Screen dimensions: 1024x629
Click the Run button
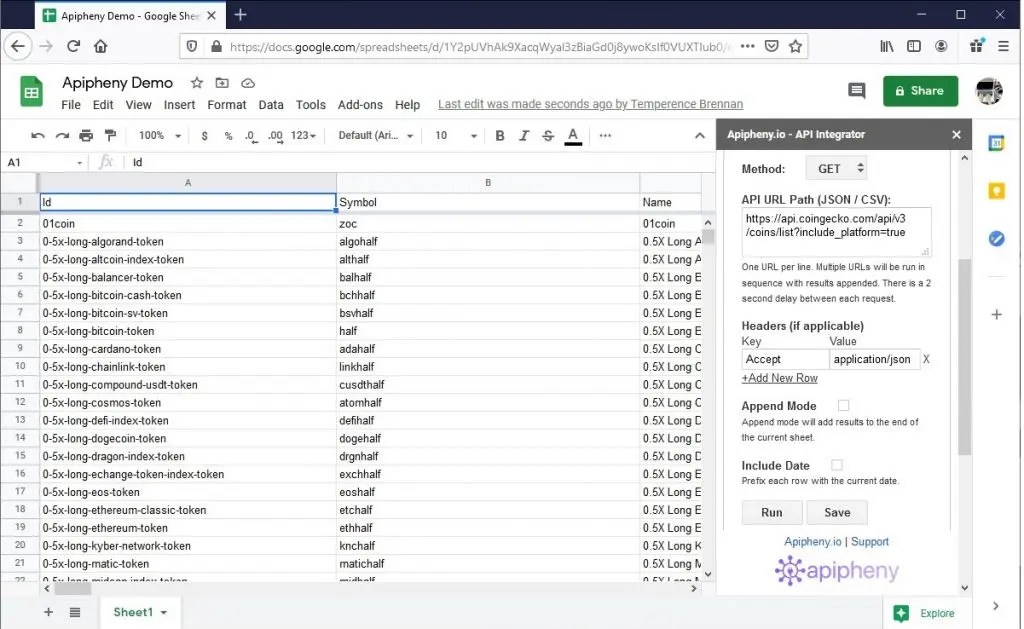771,513
